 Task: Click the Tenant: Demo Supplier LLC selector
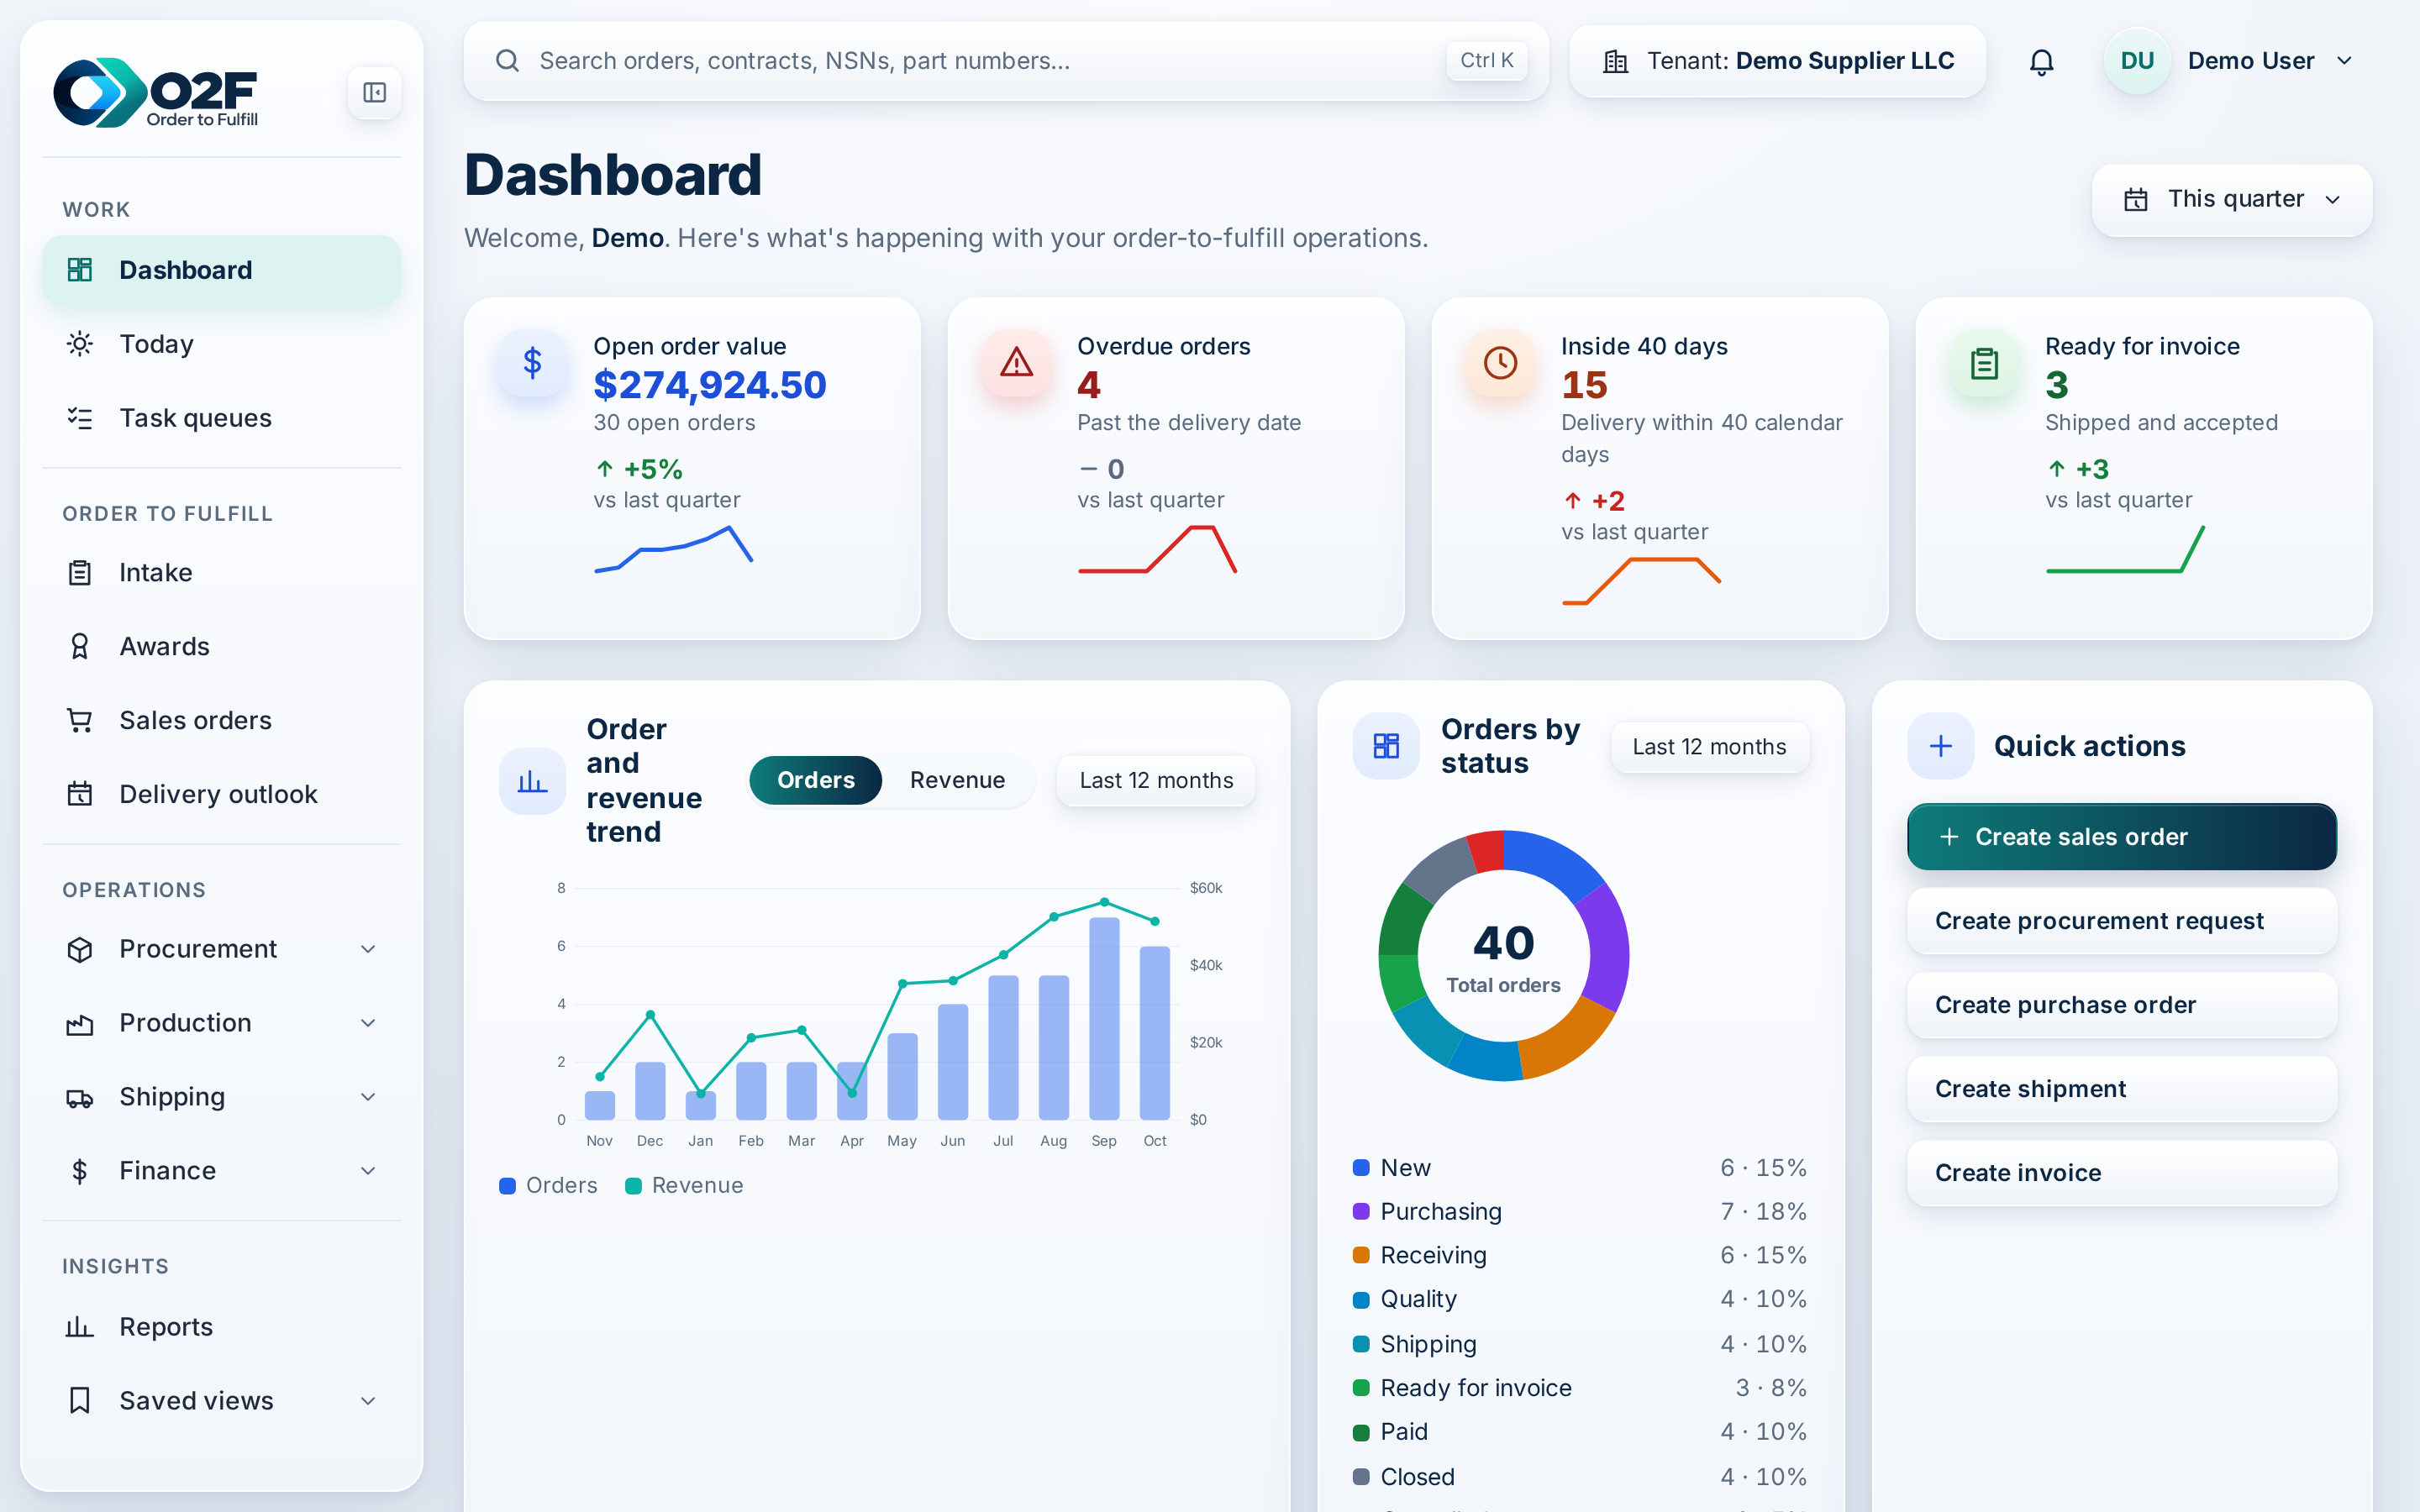[1777, 62]
